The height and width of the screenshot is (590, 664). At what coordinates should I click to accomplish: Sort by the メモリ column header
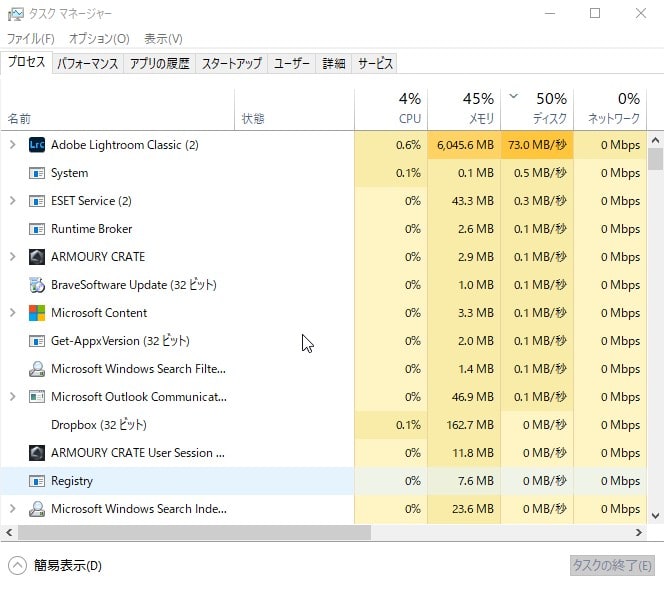[x=464, y=109]
